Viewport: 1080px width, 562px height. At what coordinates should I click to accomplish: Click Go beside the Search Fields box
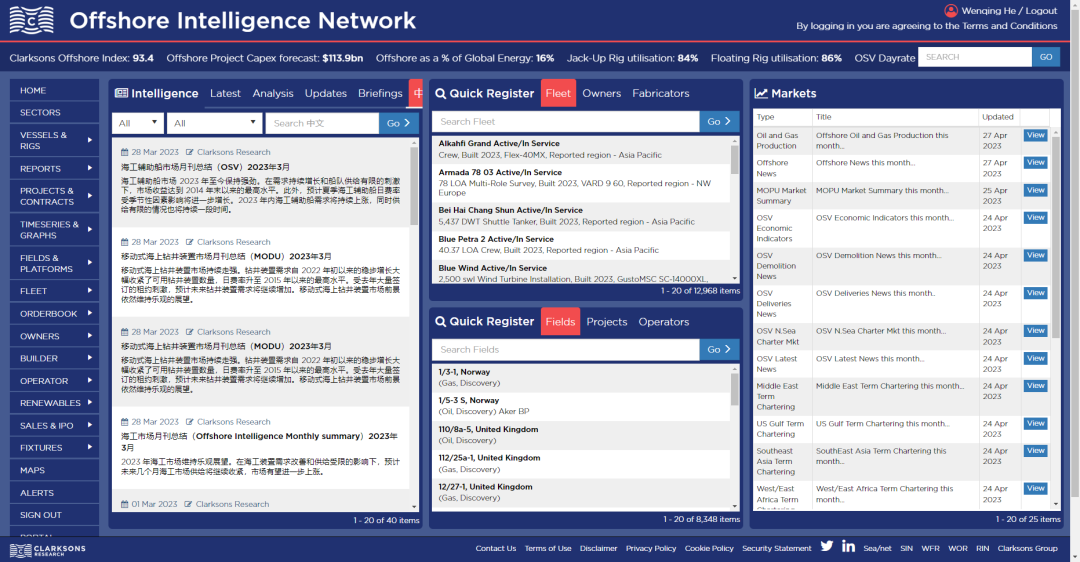(x=719, y=349)
